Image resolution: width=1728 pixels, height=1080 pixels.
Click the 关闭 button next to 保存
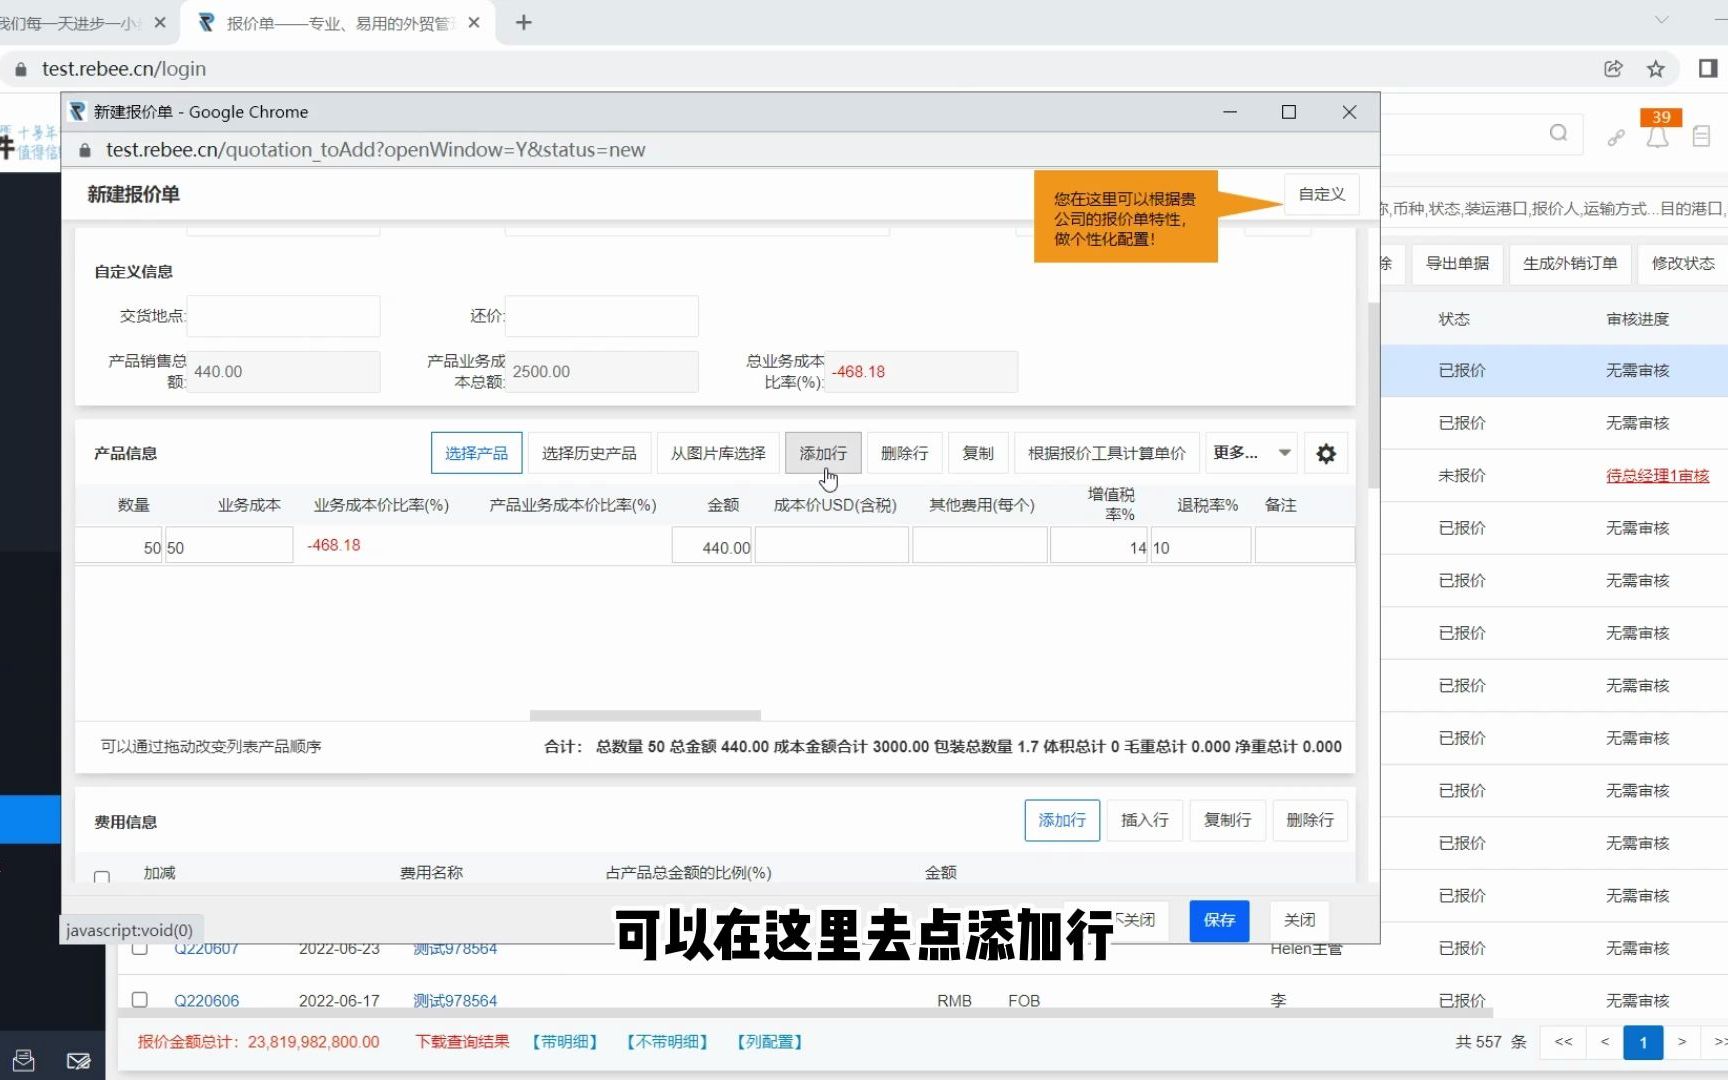point(1299,920)
